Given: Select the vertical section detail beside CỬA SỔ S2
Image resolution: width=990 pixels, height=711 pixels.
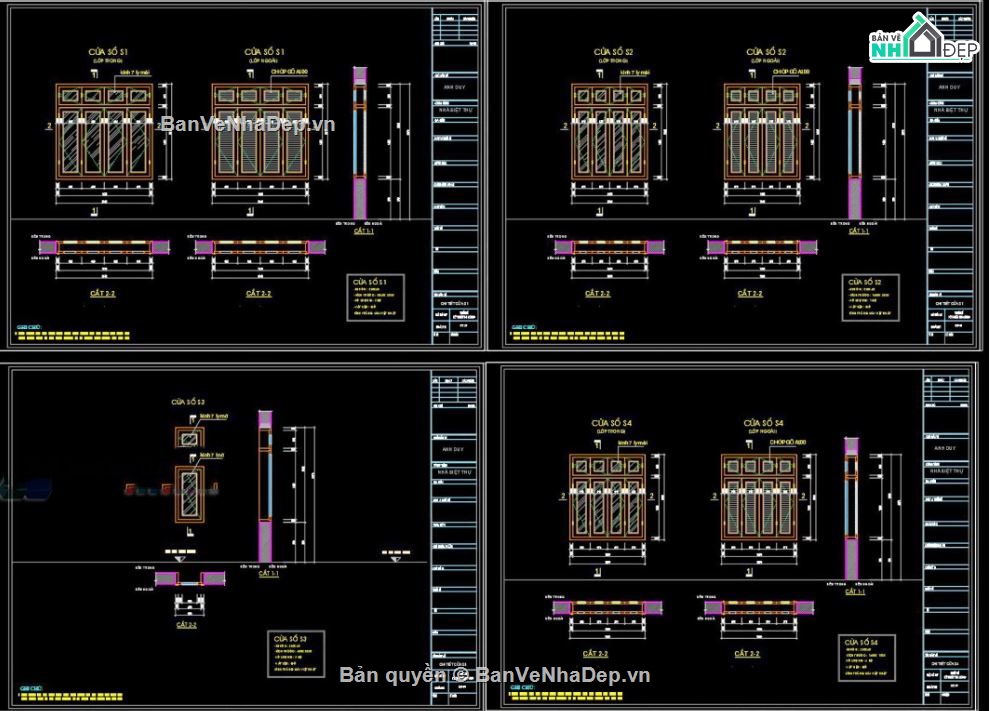Looking at the screenshot, I should (x=856, y=140).
